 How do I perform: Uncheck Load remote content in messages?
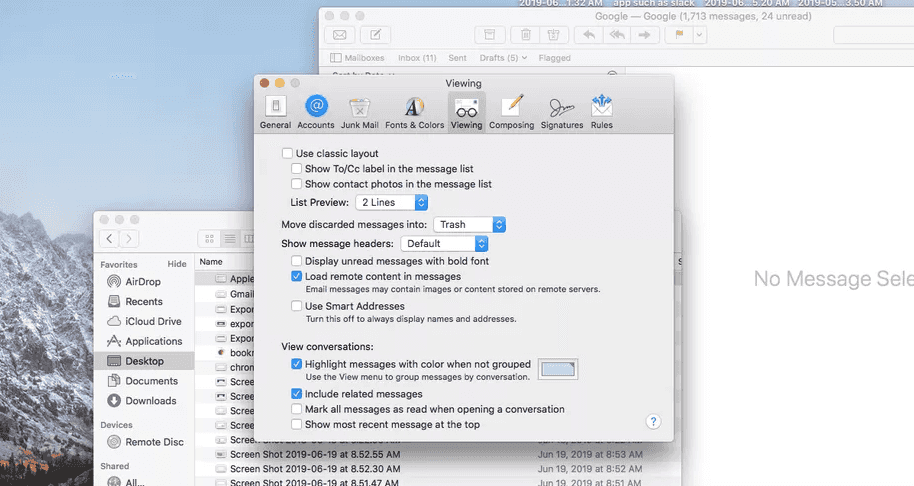[x=297, y=276]
